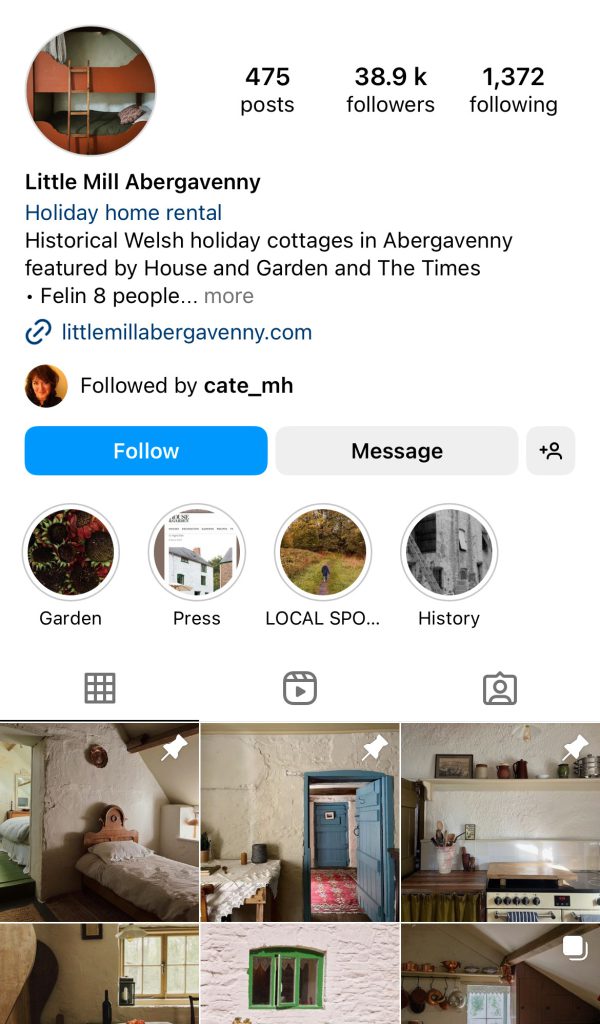View the History highlight circle

(x=449, y=552)
